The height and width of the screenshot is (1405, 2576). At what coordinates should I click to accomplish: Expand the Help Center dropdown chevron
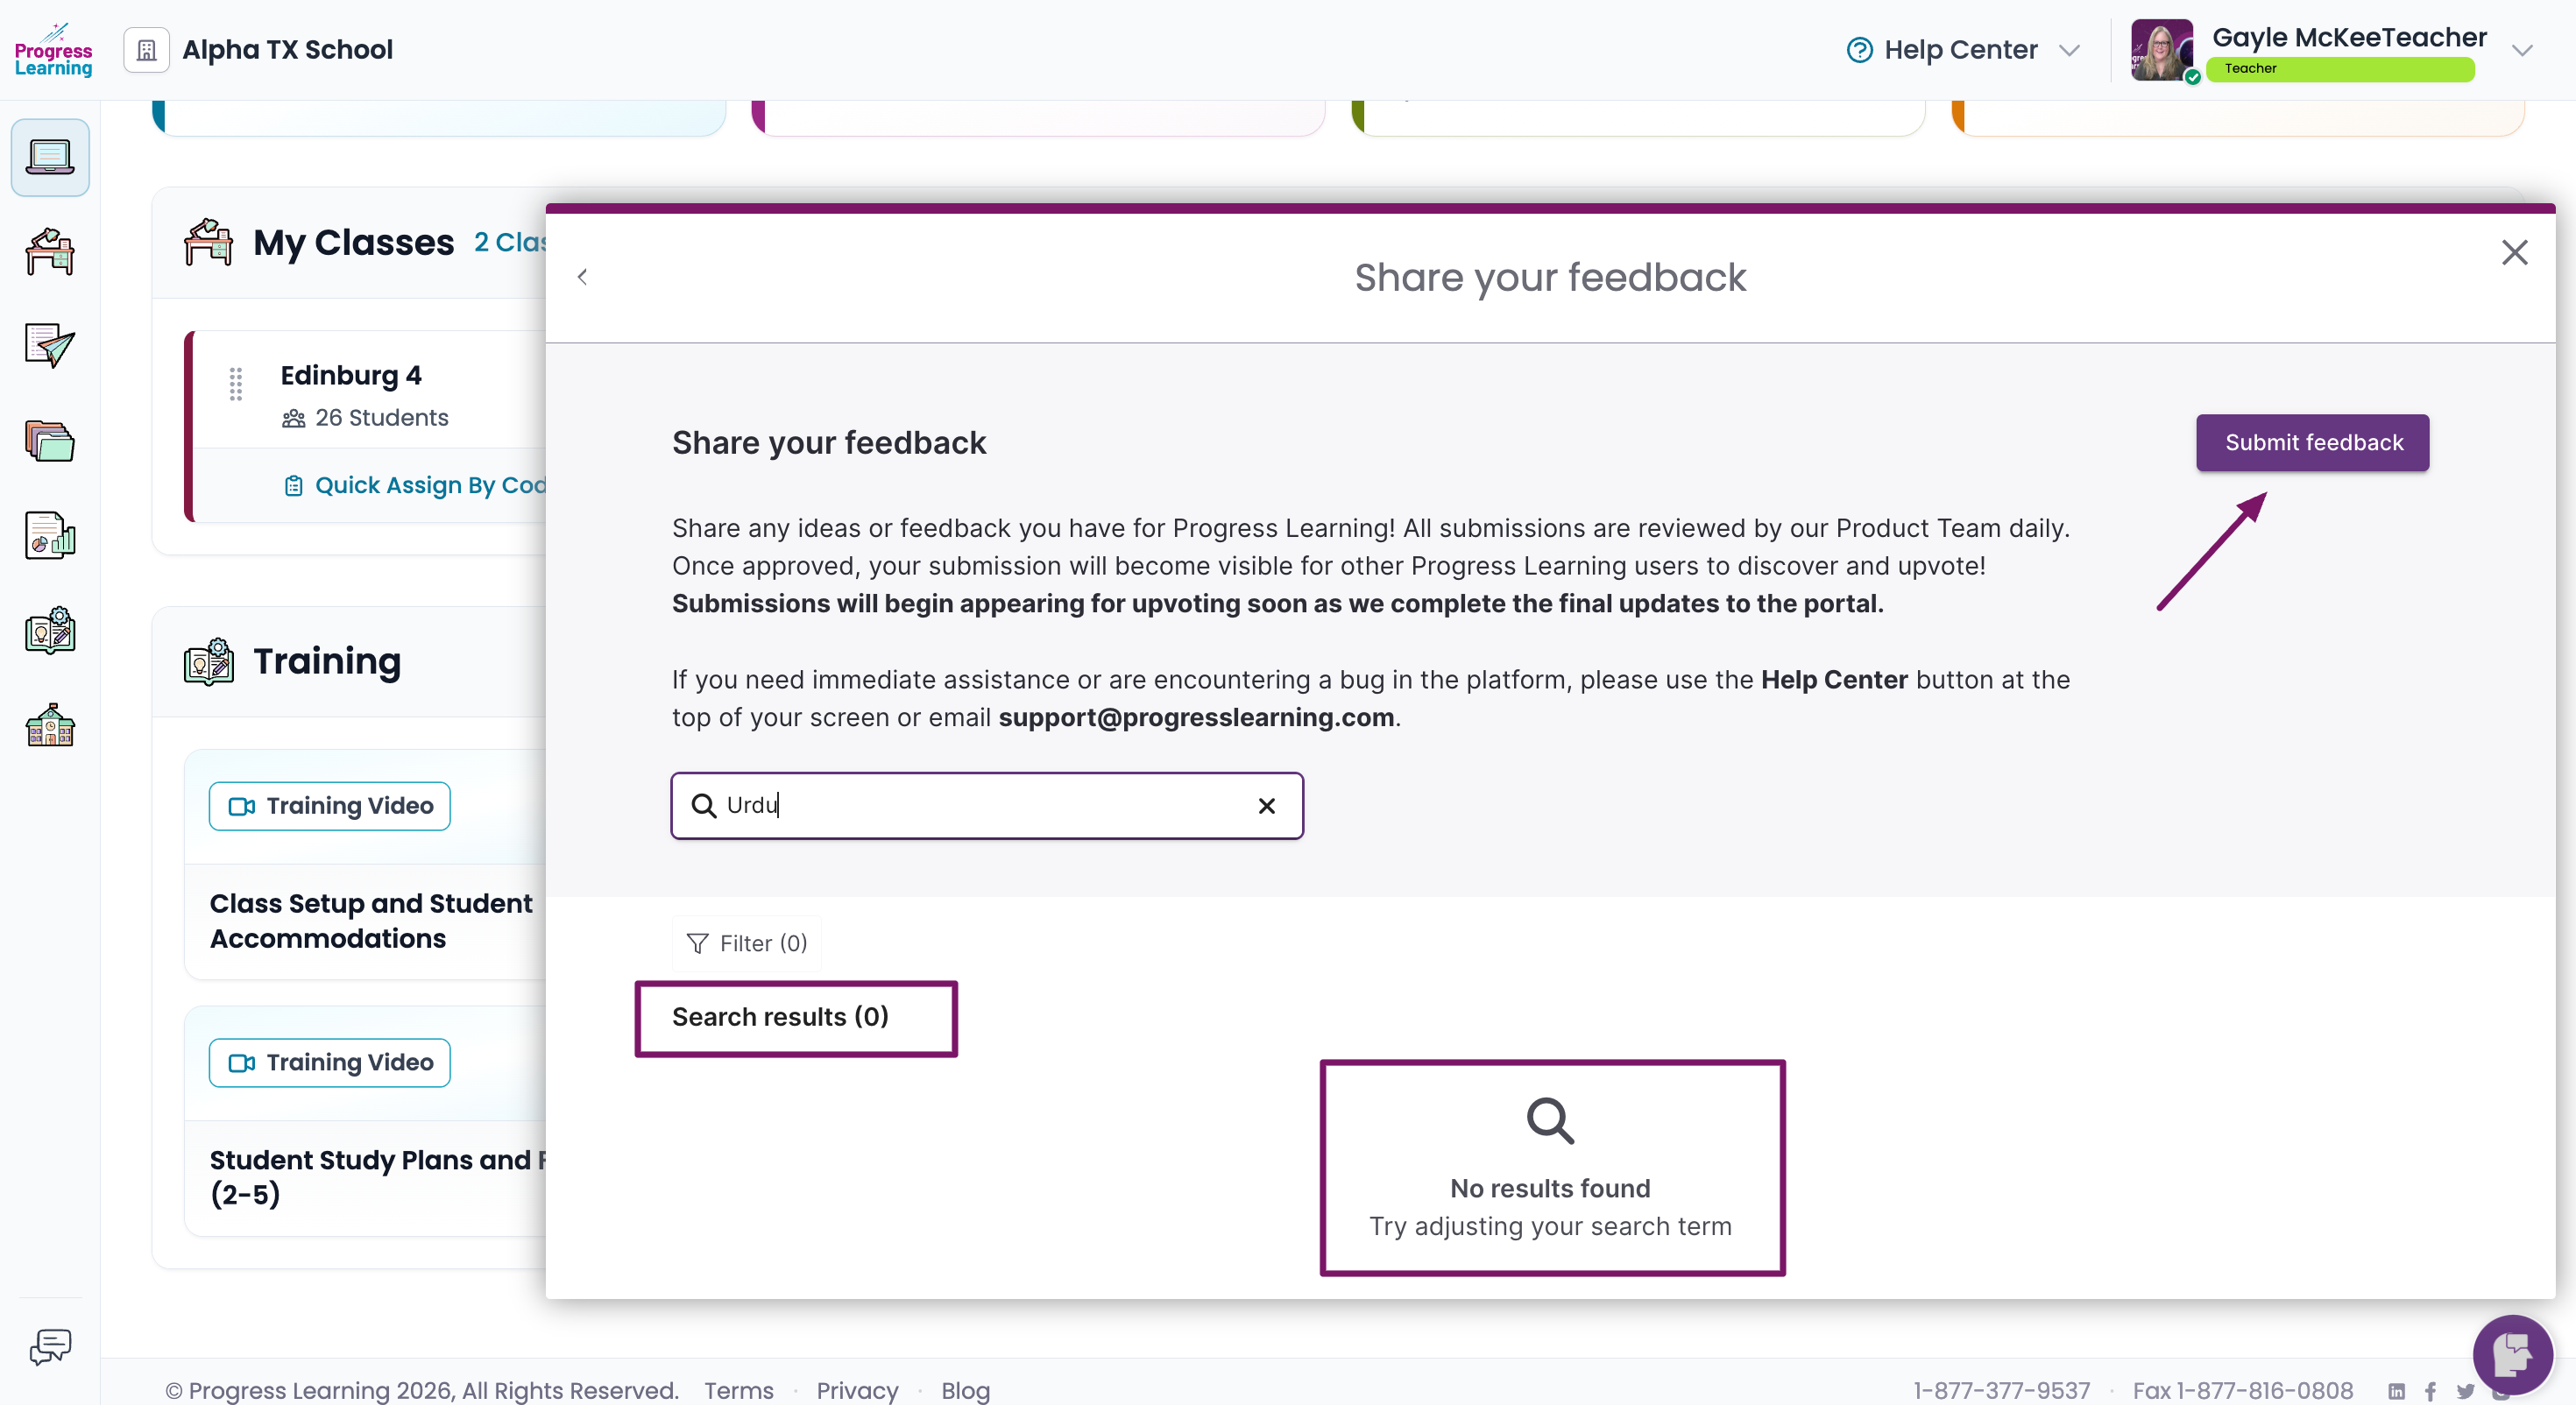tap(2070, 50)
